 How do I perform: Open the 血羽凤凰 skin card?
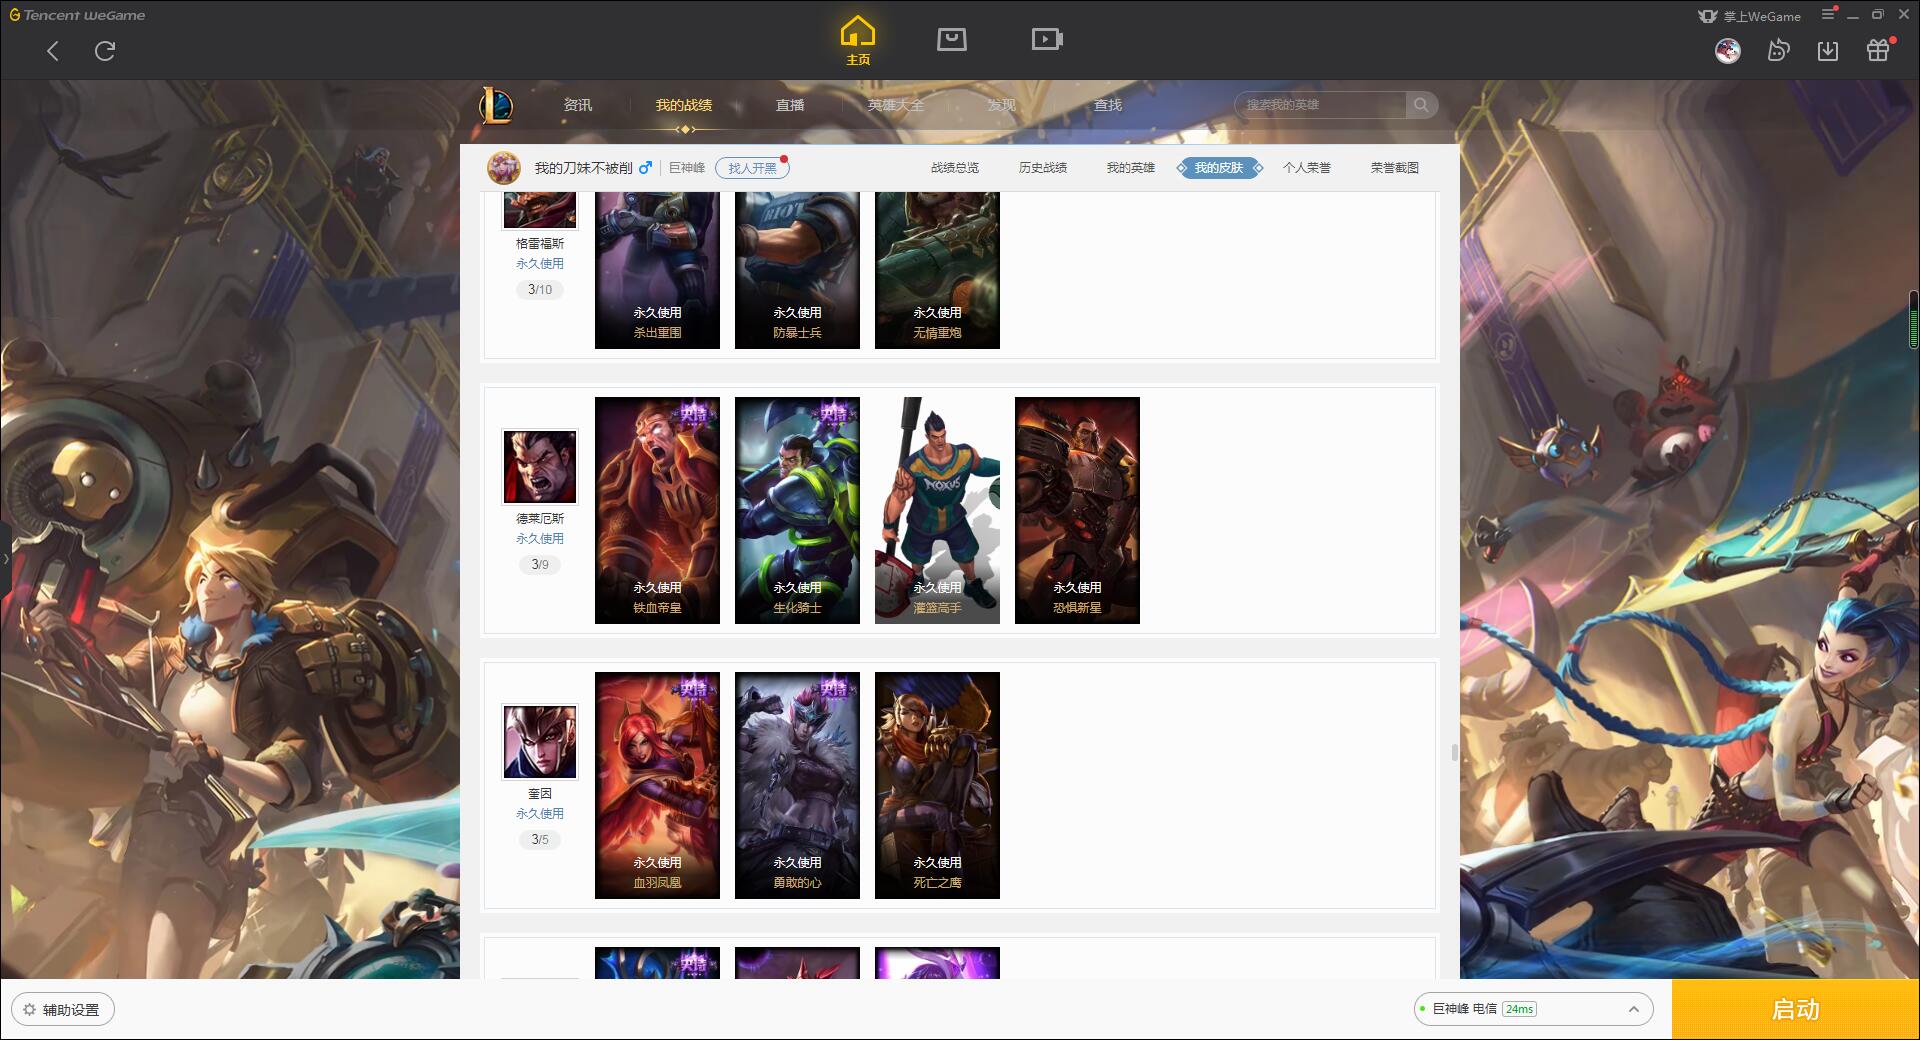click(x=657, y=785)
